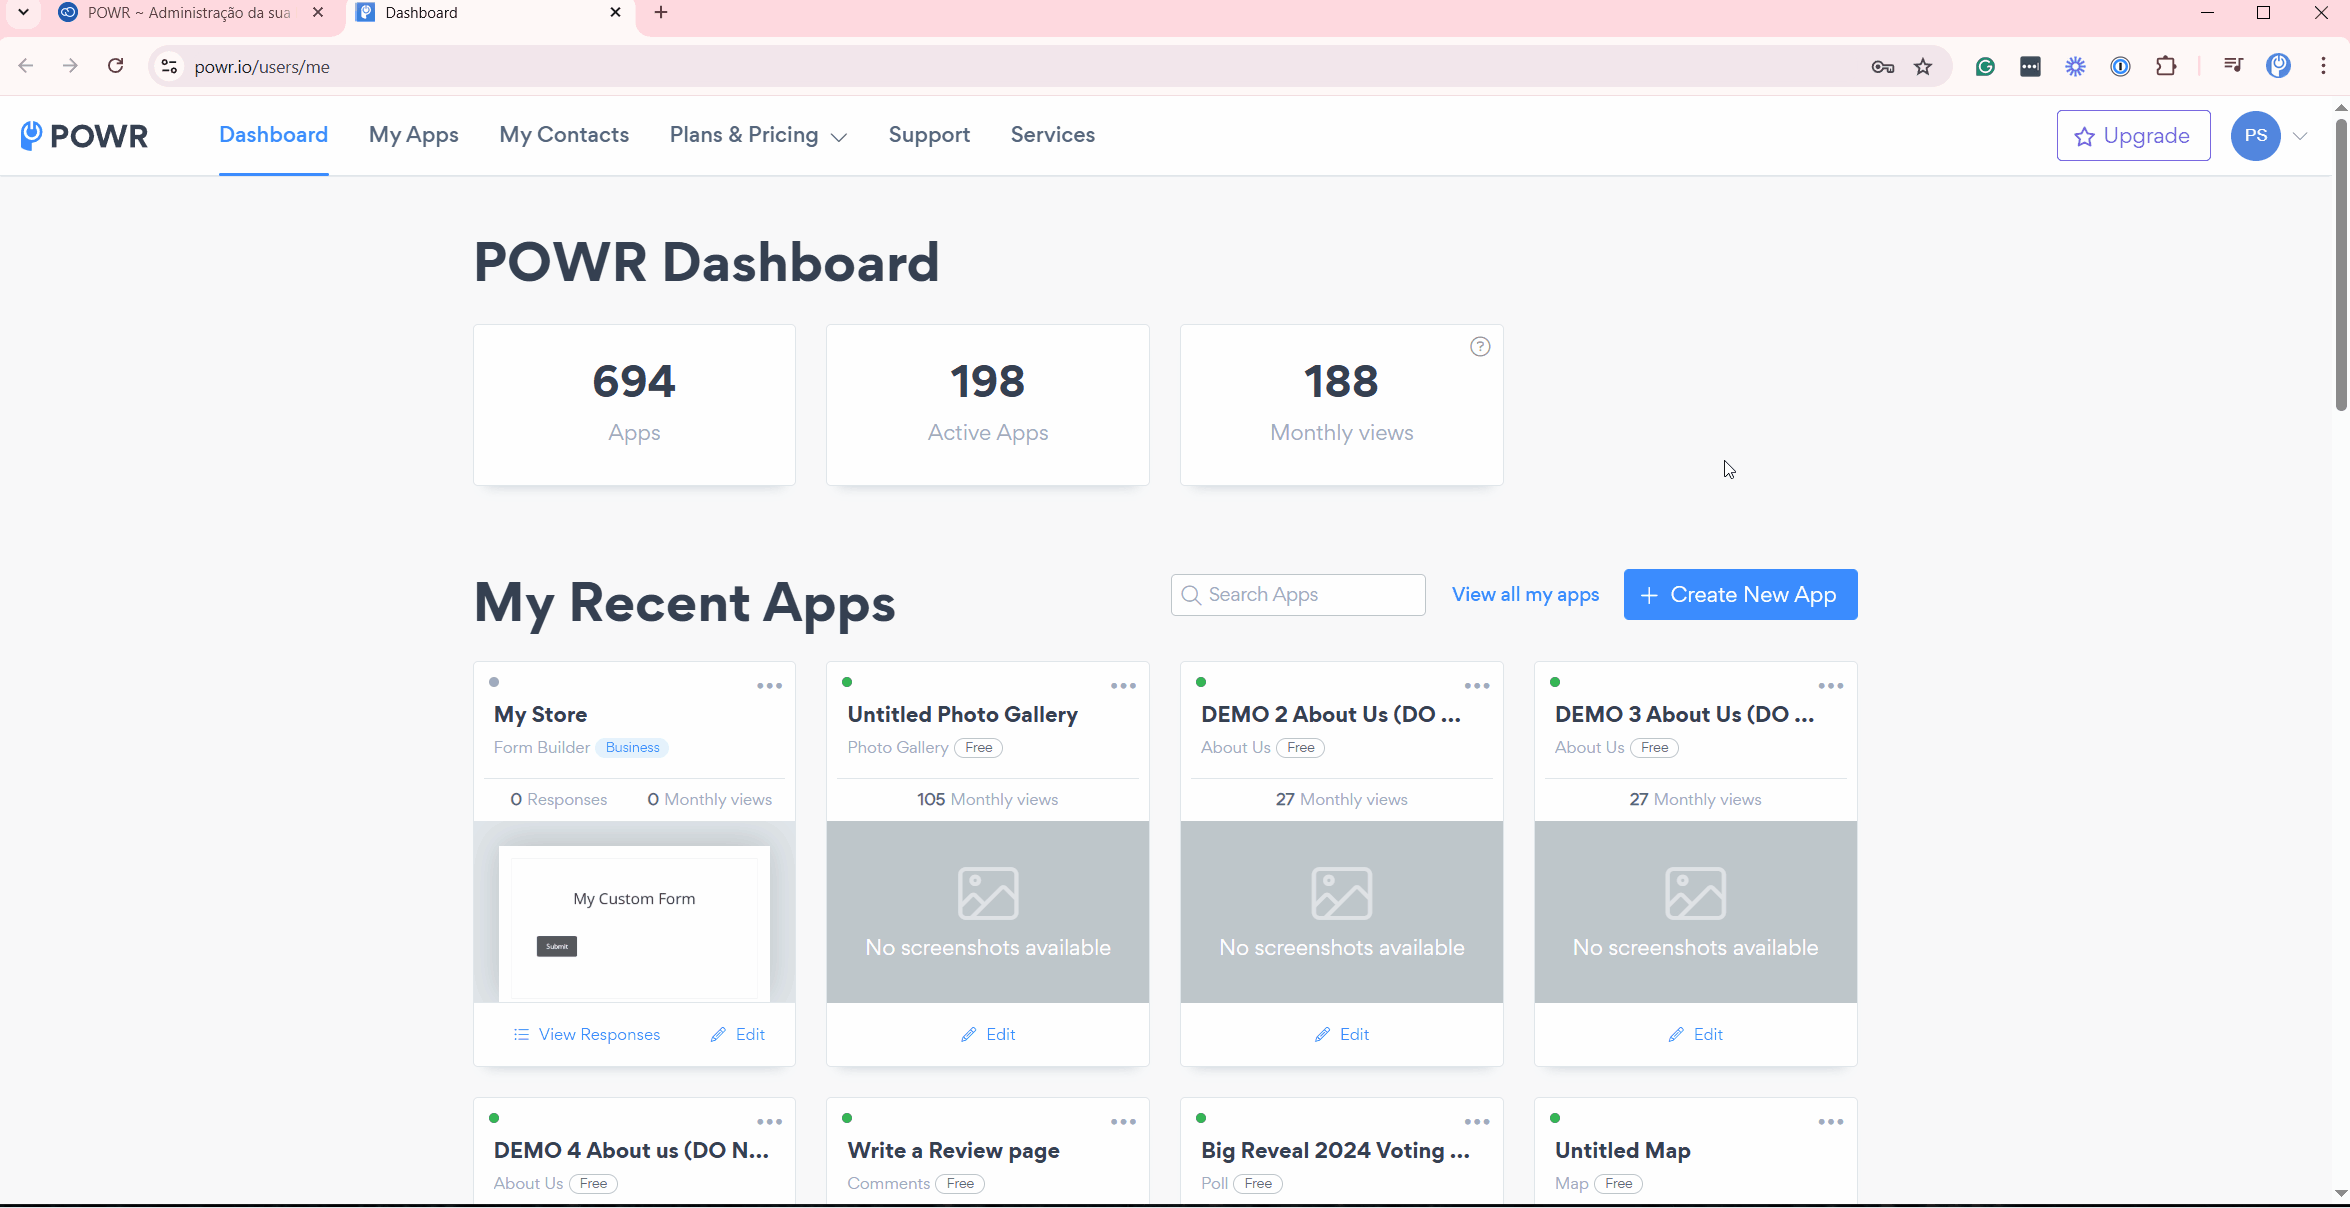Open the Monthly views help question icon
The width and height of the screenshot is (2350, 1208).
1480,347
